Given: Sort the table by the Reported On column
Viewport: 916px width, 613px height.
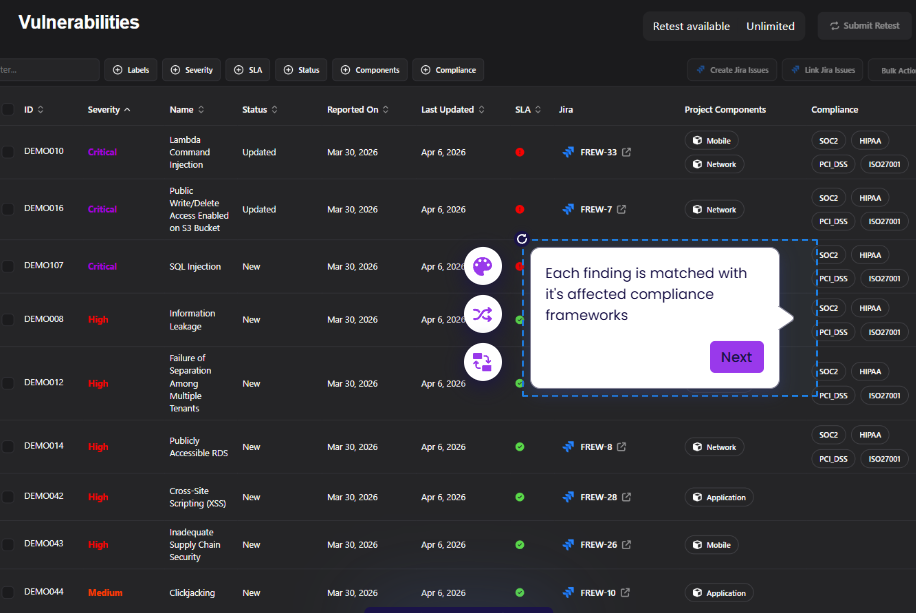Looking at the screenshot, I should [357, 110].
